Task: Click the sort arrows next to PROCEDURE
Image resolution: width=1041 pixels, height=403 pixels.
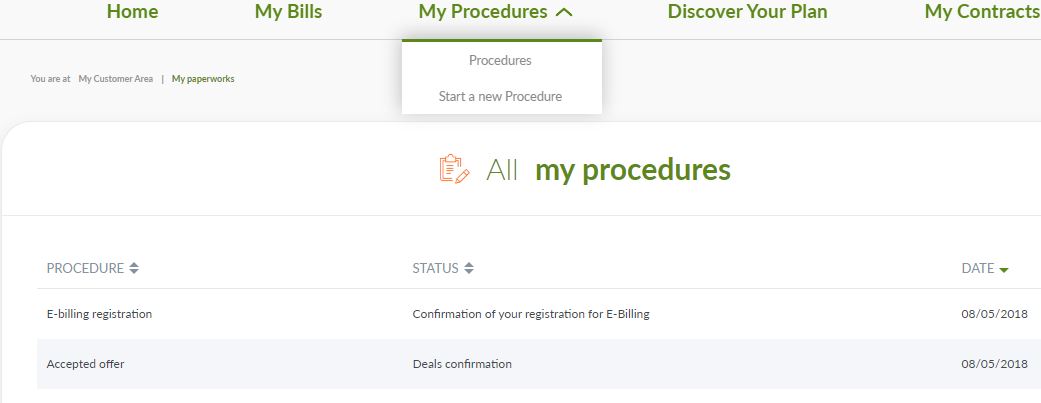Action: (x=134, y=268)
